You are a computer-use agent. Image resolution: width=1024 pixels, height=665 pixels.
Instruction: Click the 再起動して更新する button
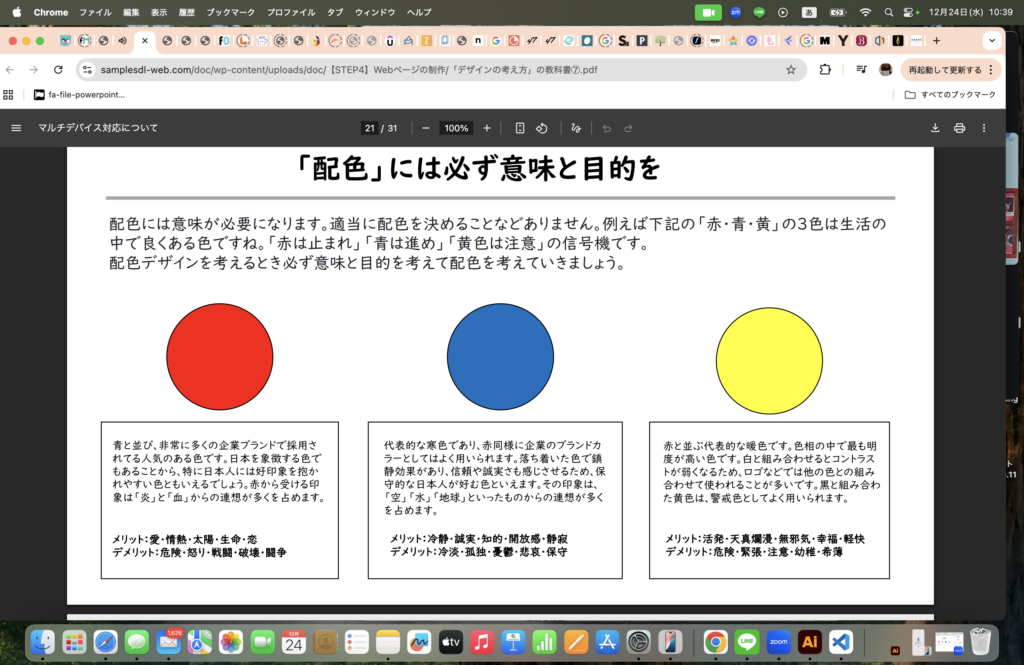coord(944,70)
